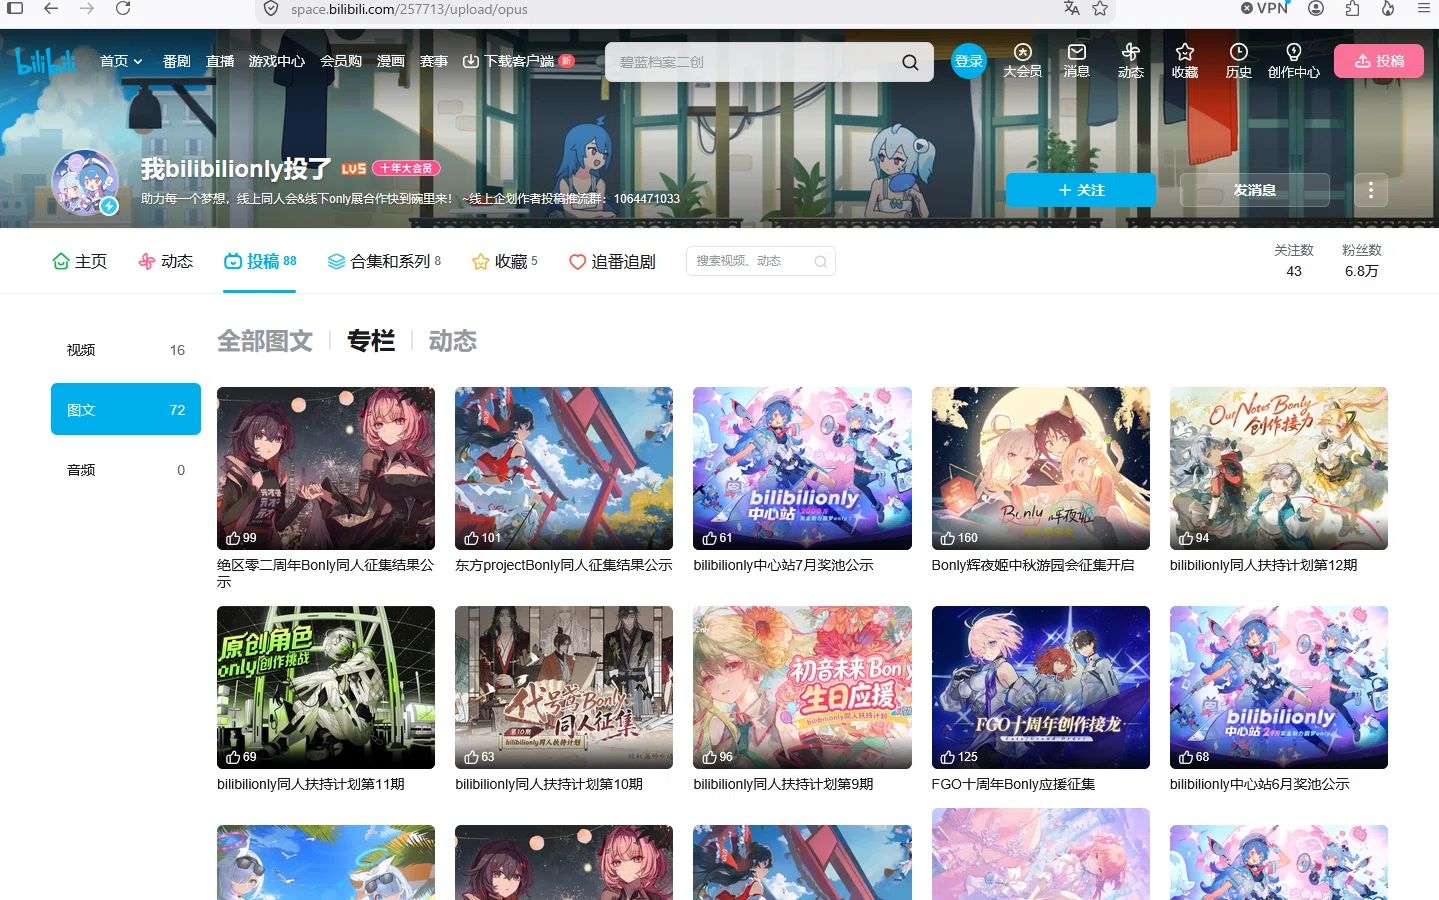This screenshot has width=1439, height=900.
Task: Click the 粉丝数 6.8万 follower count
Action: pyautogui.click(x=1362, y=261)
